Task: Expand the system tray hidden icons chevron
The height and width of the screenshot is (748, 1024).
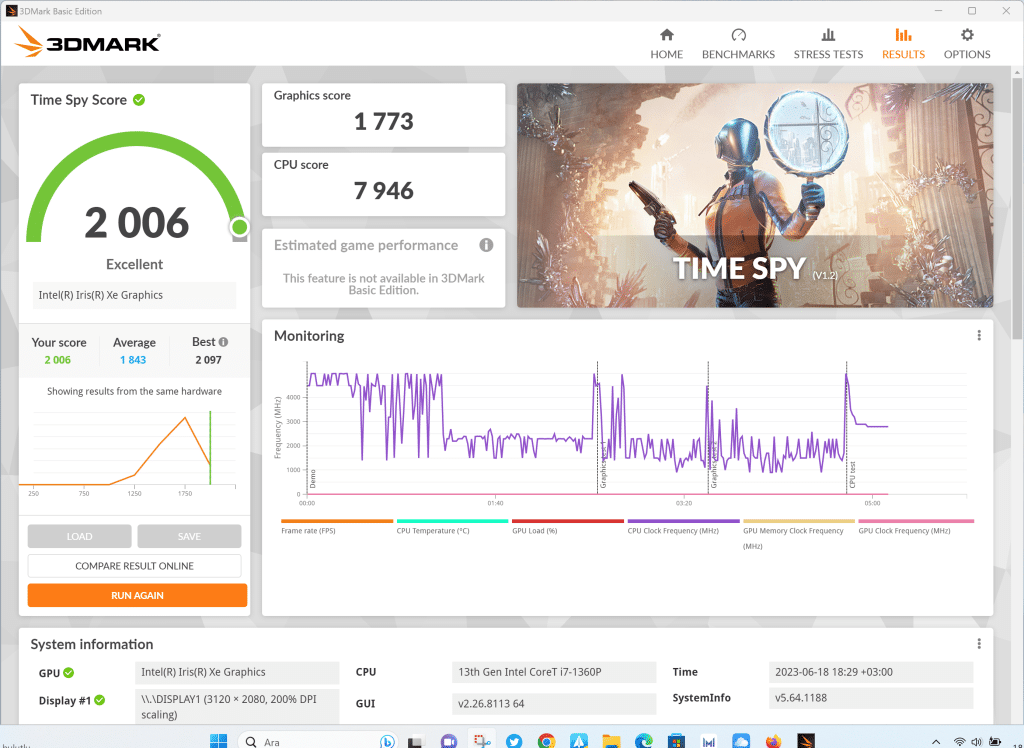Action: click(935, 741)
